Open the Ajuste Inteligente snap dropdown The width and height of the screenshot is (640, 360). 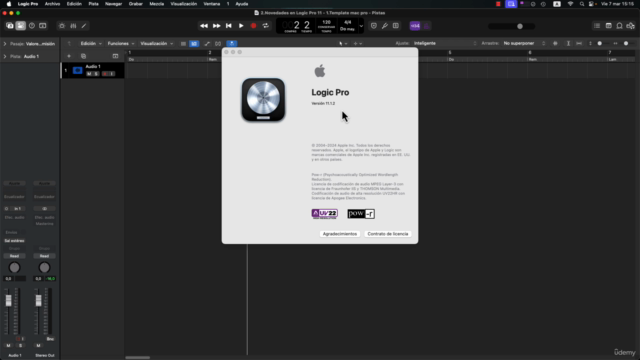(445, 43)
